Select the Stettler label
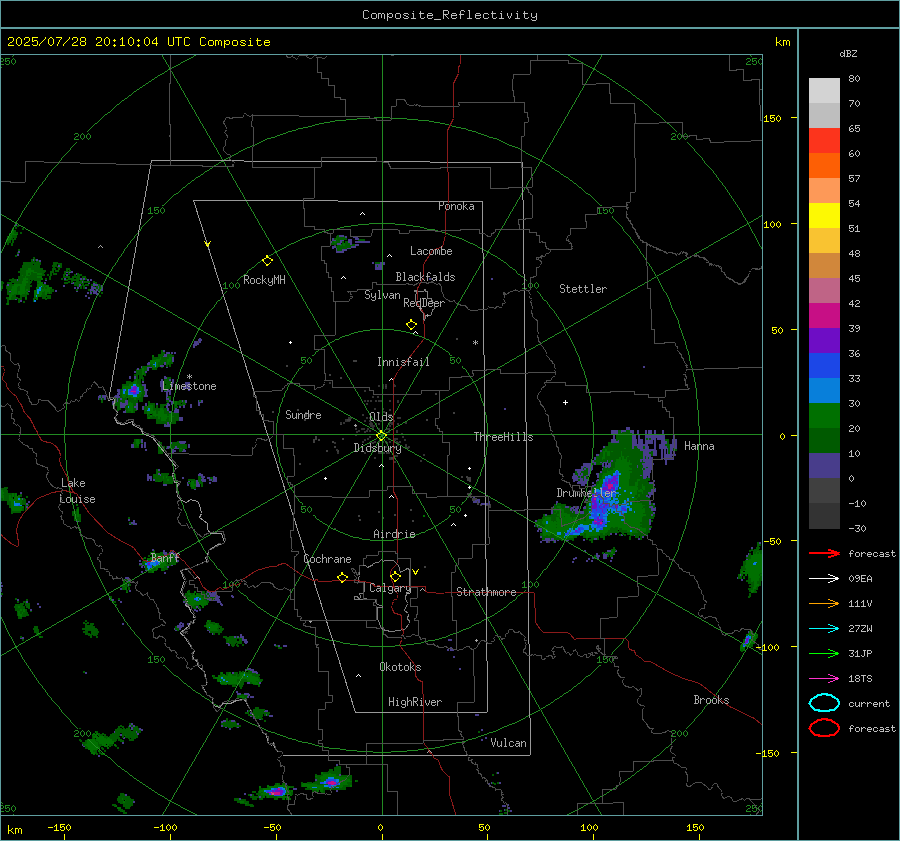The height and width of the screenshot is (841, 900). click(583, 289)
